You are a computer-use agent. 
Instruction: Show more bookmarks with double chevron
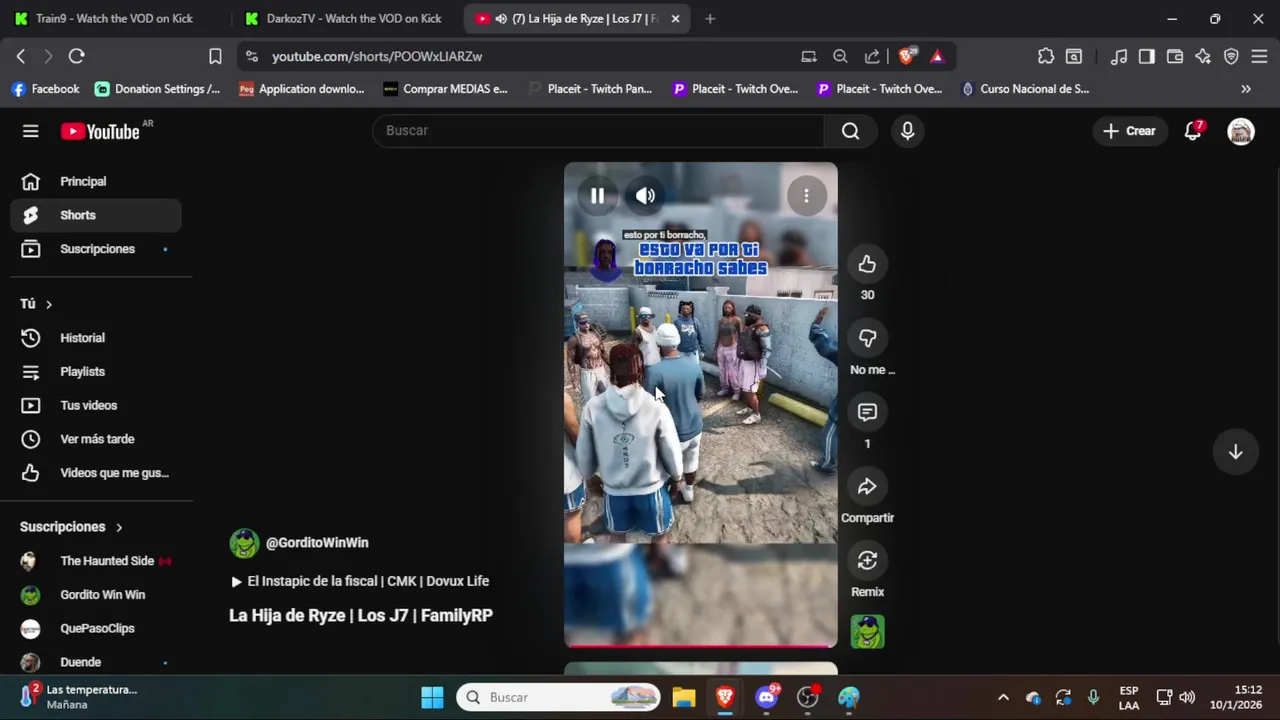tap(1246, 89)
